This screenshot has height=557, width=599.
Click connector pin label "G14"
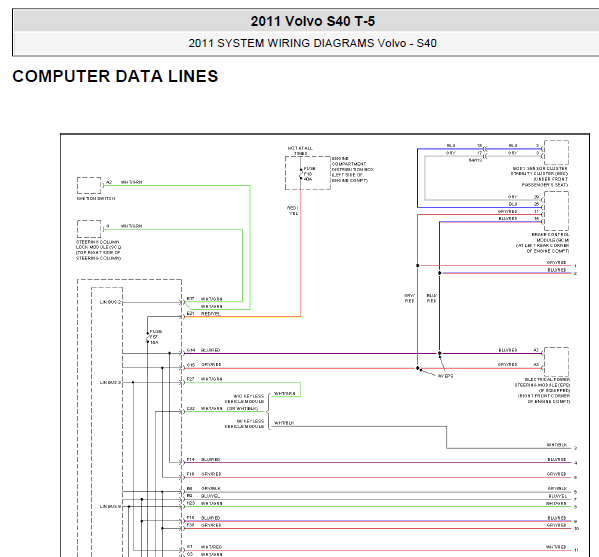[191, 350]
